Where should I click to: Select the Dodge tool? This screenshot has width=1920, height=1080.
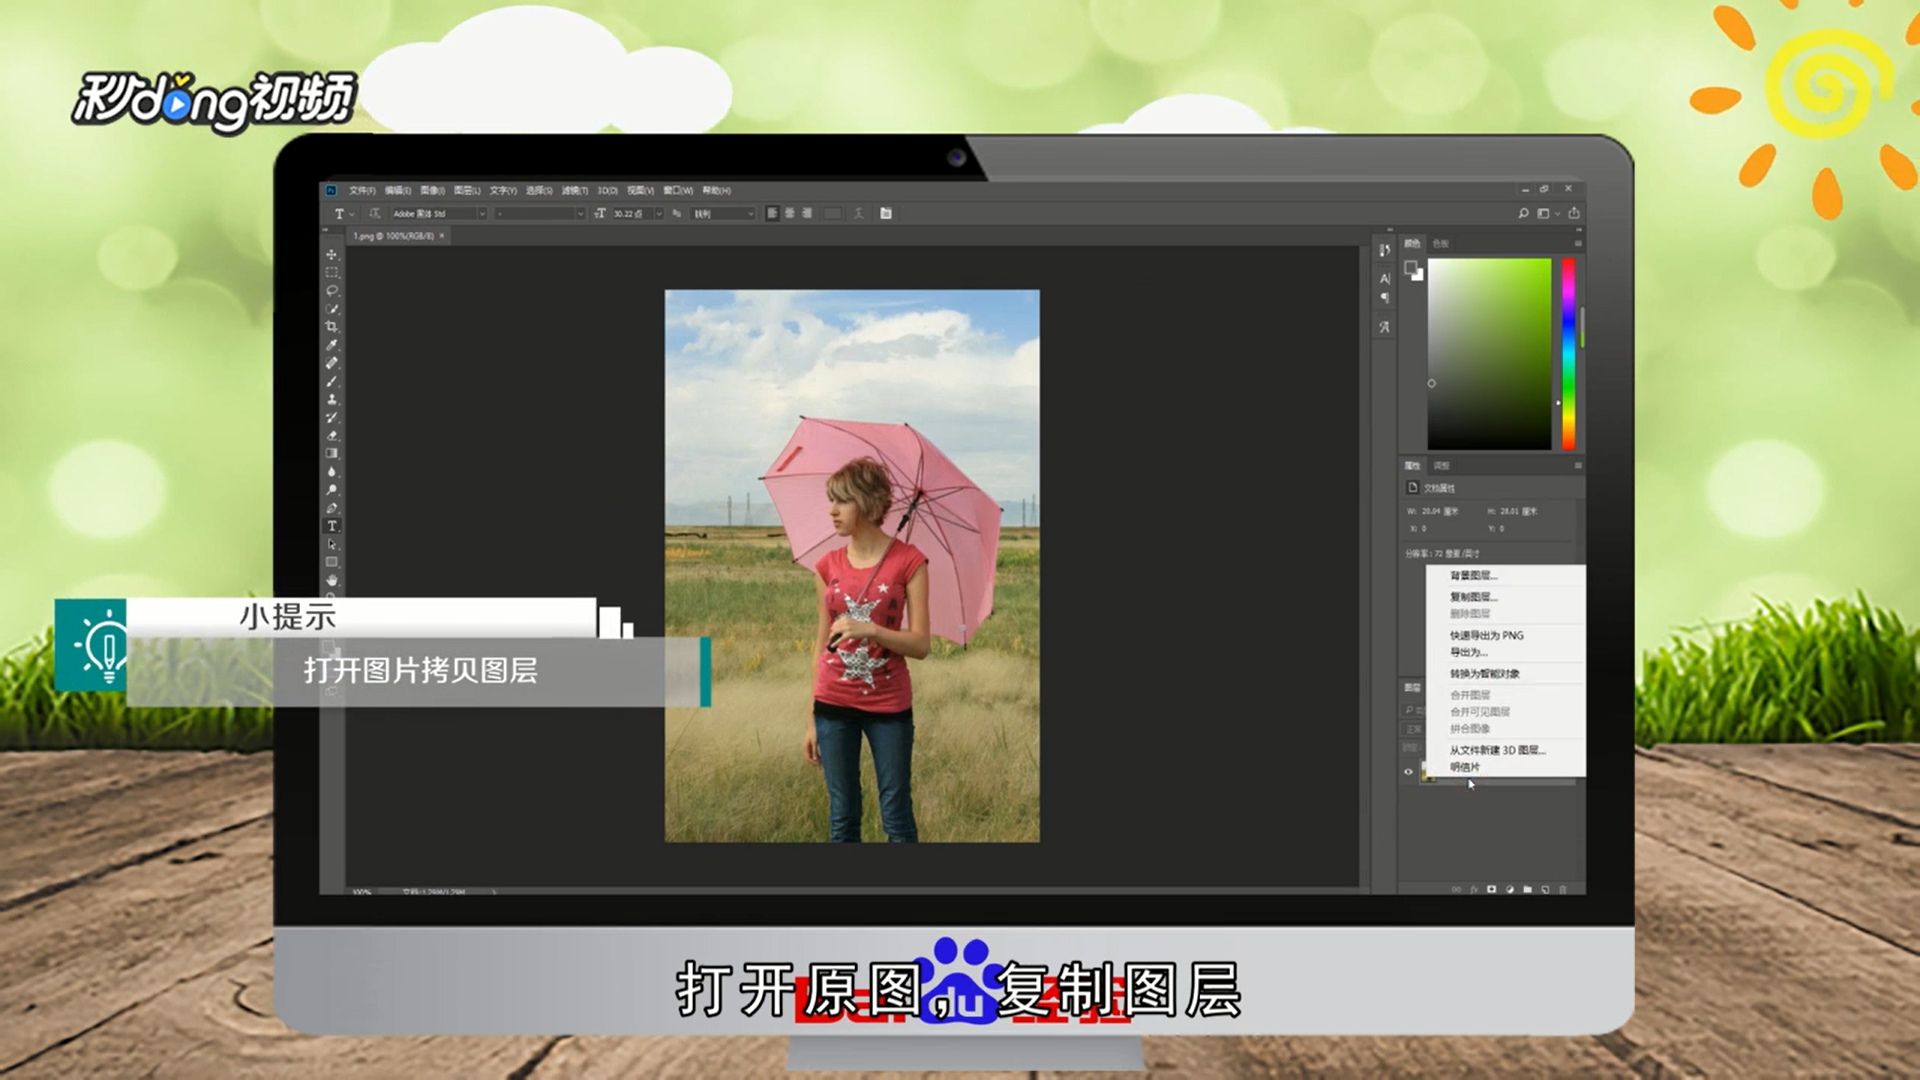point(332,490)
